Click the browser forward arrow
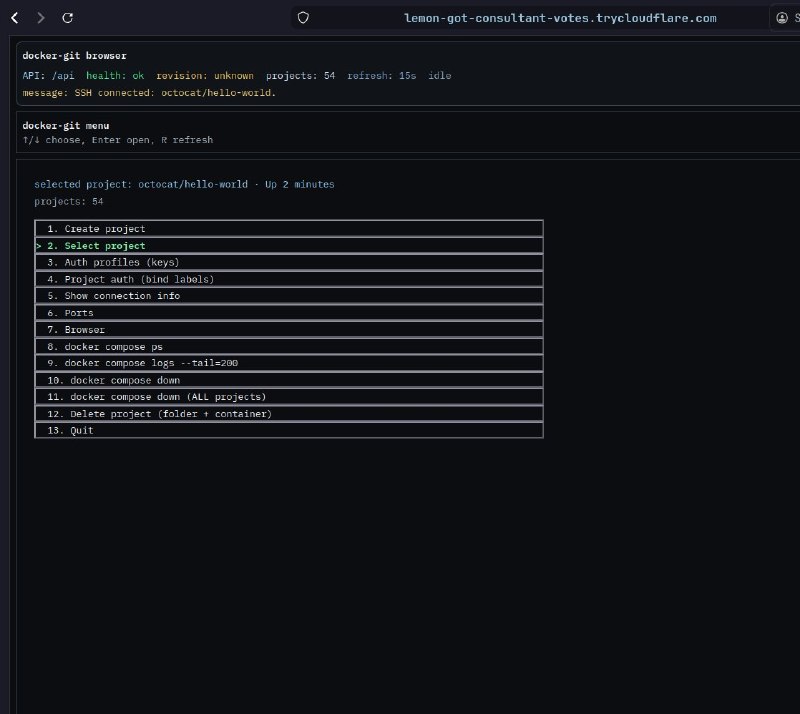This screenshot has height=714, width=800. pyautogui.click(x=41, y=18)
